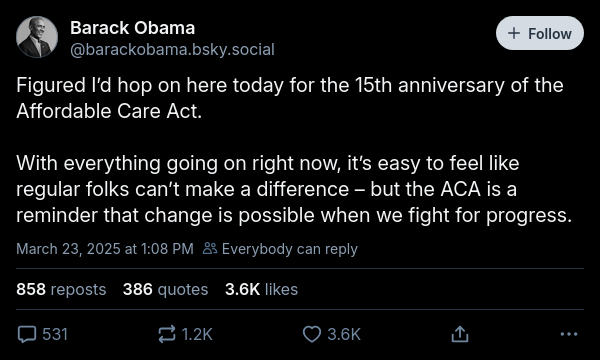
Task: Click the March 23, 2025 timestamp
Action: click(x=105, y=249)
